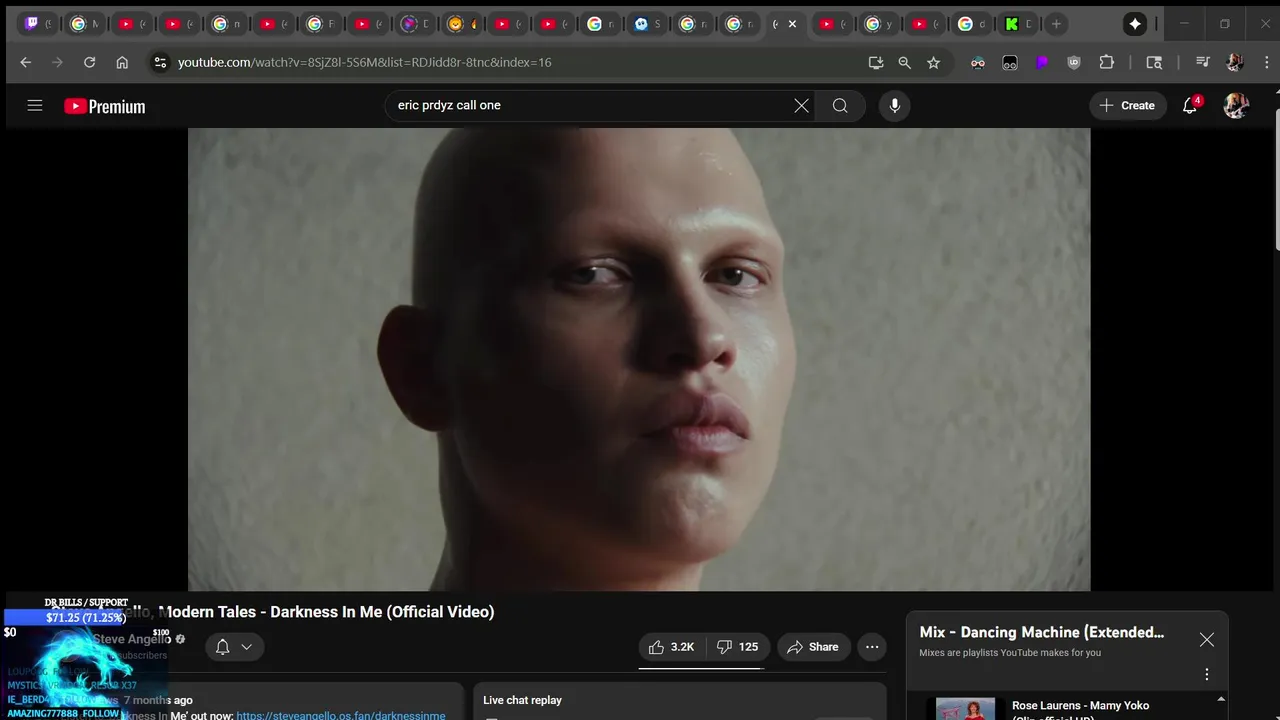Open the purple extension icon in the toolbar
The height and width of the screenshot is (720, 1280).
tap(1042, 62)
